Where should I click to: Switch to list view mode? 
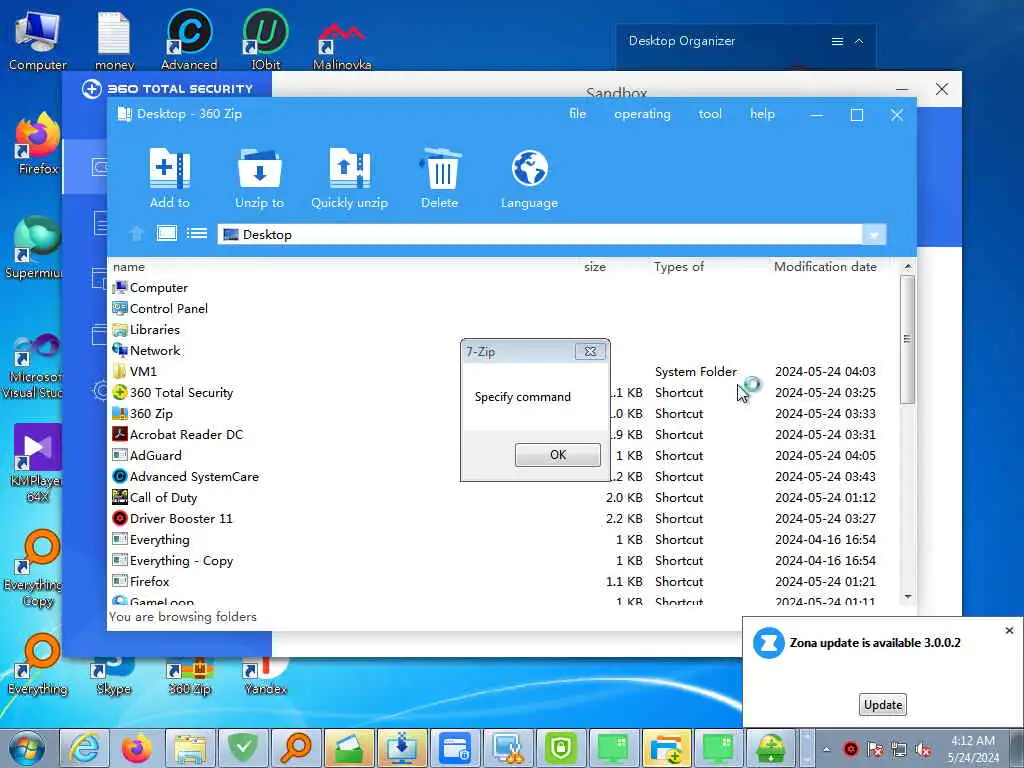pyautogui.click(x=197, y=233)
